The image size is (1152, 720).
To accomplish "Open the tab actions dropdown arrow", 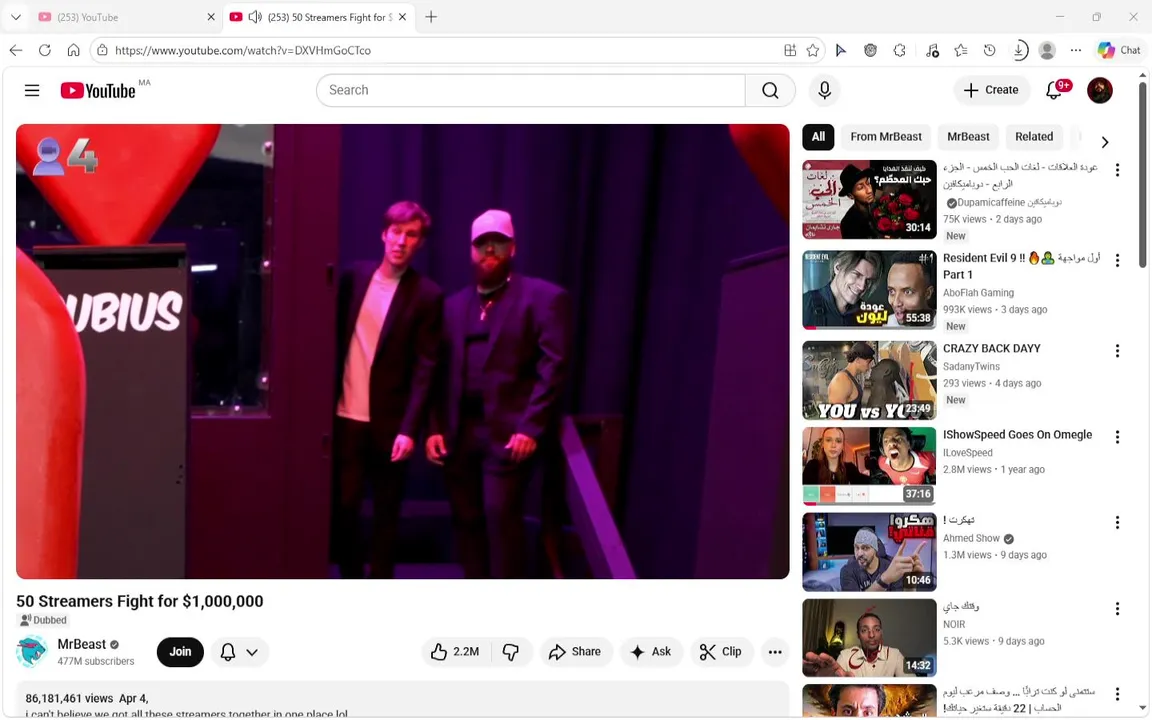I will [15, 17].
